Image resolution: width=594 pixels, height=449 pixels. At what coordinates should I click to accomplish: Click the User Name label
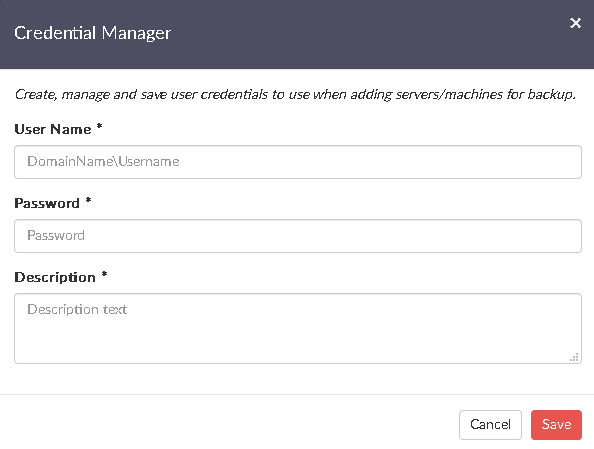(53, 130)
